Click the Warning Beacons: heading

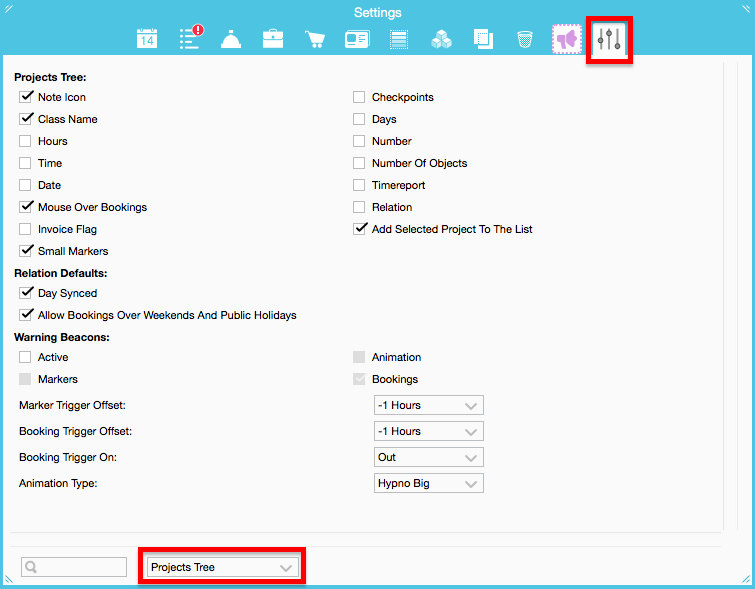(x=62, y=337)
